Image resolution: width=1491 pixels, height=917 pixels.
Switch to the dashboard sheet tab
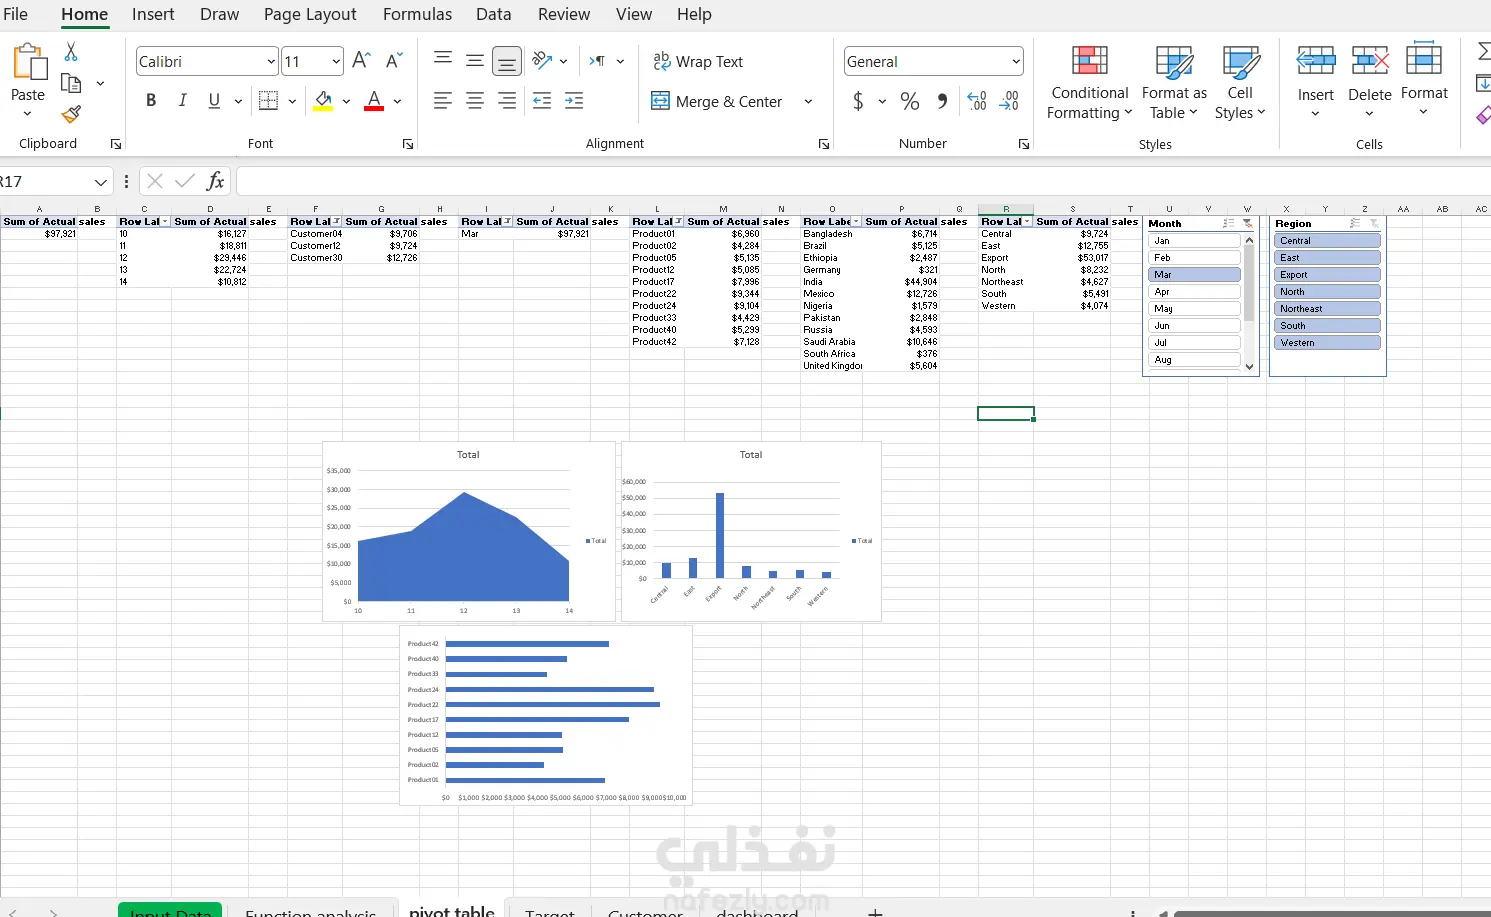click(757, 911)
